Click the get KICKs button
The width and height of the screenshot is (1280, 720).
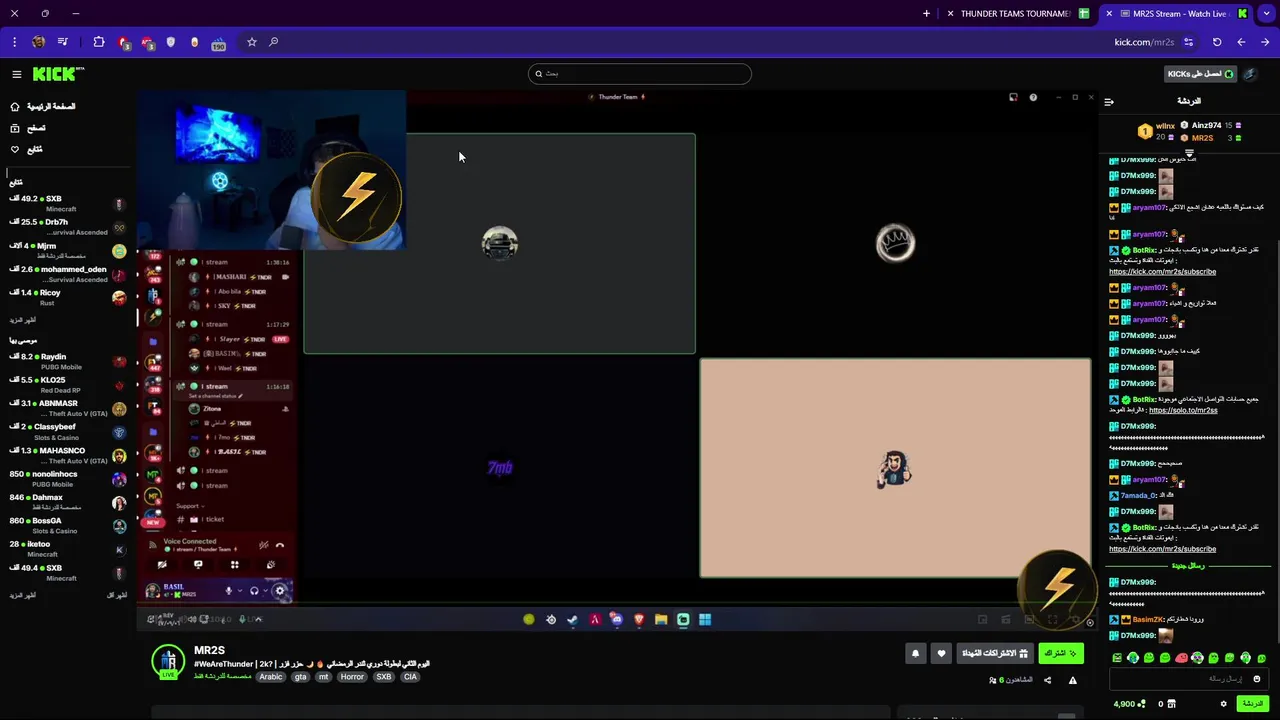click(1201, 74)
